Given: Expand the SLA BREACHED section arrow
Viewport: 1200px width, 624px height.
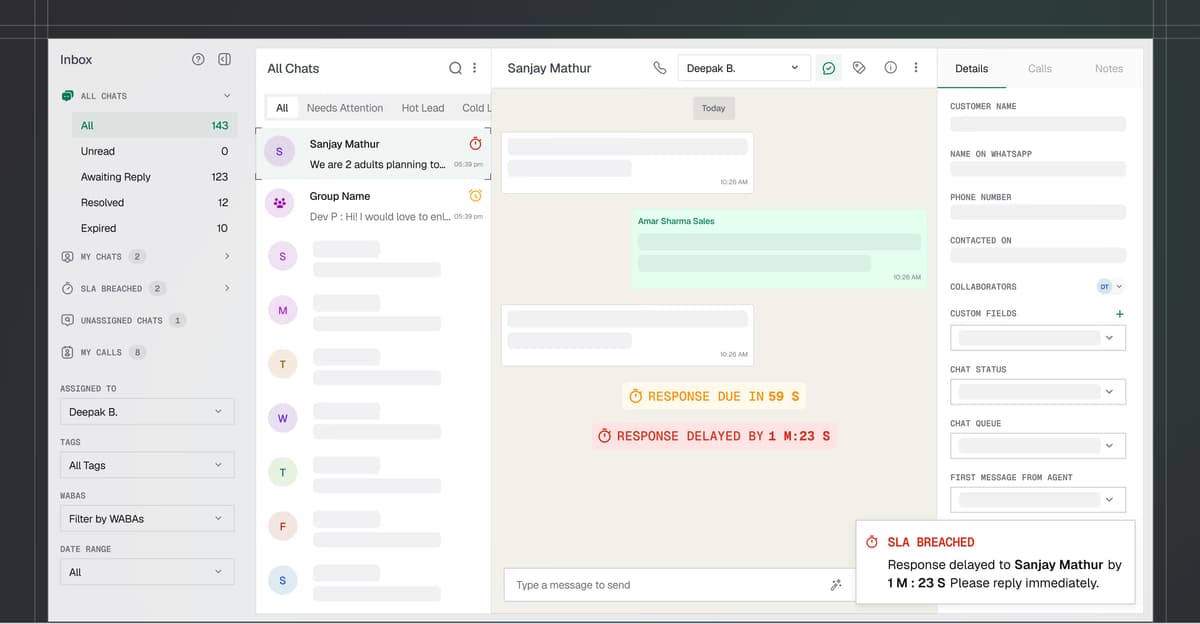Looking at the screenshot, I should 227,289.
